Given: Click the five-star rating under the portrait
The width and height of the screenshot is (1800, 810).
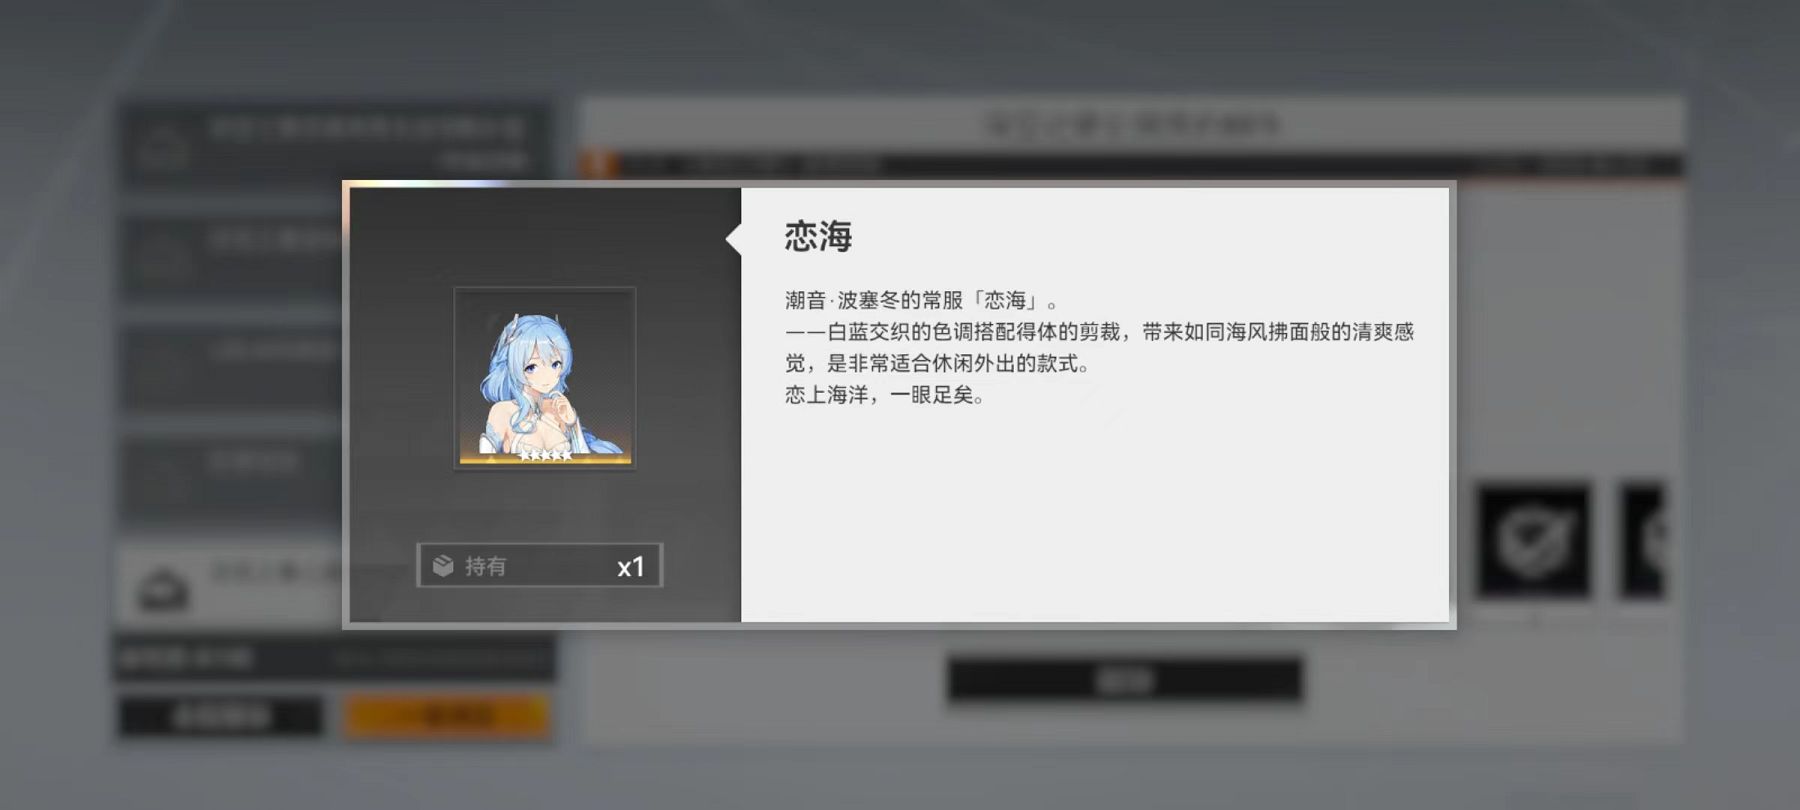Looking at the screenshot, I should click(545, 455).
